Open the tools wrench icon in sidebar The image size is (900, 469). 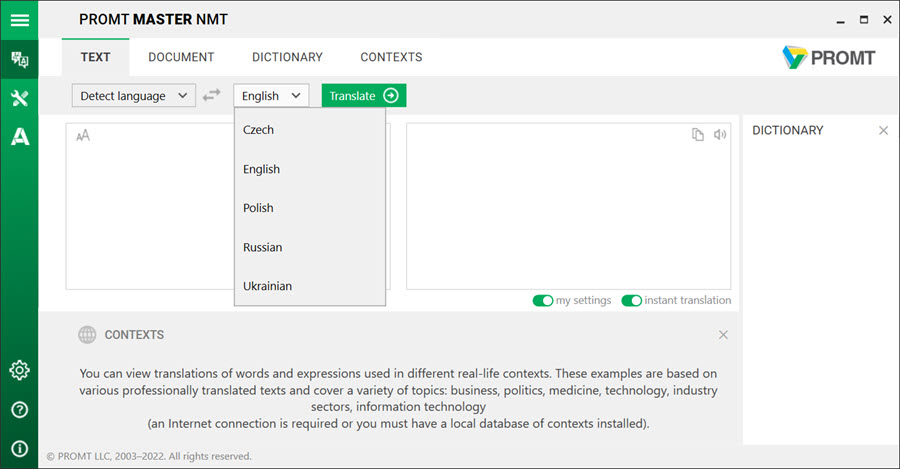[x=20, y=98]
